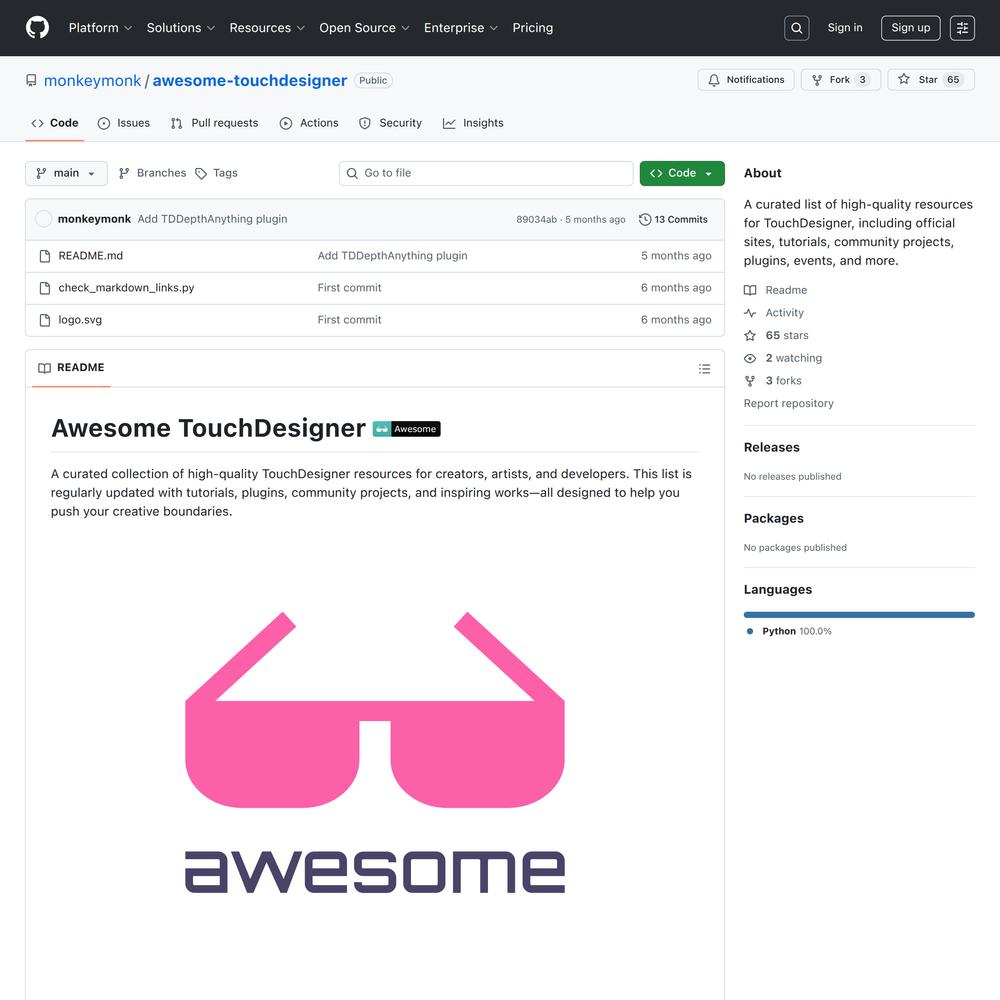This screenshot has width=1000, height=1000.
Task: Open the Readme link in About
Action: click(x=776, y=290)
